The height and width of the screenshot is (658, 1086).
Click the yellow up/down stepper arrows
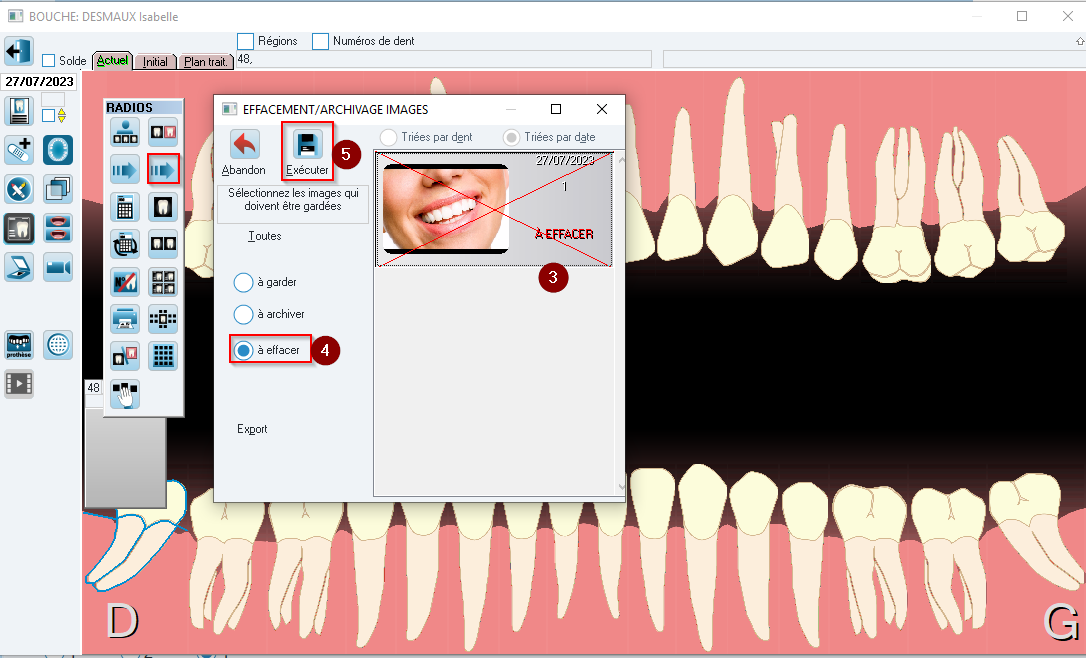62,115
